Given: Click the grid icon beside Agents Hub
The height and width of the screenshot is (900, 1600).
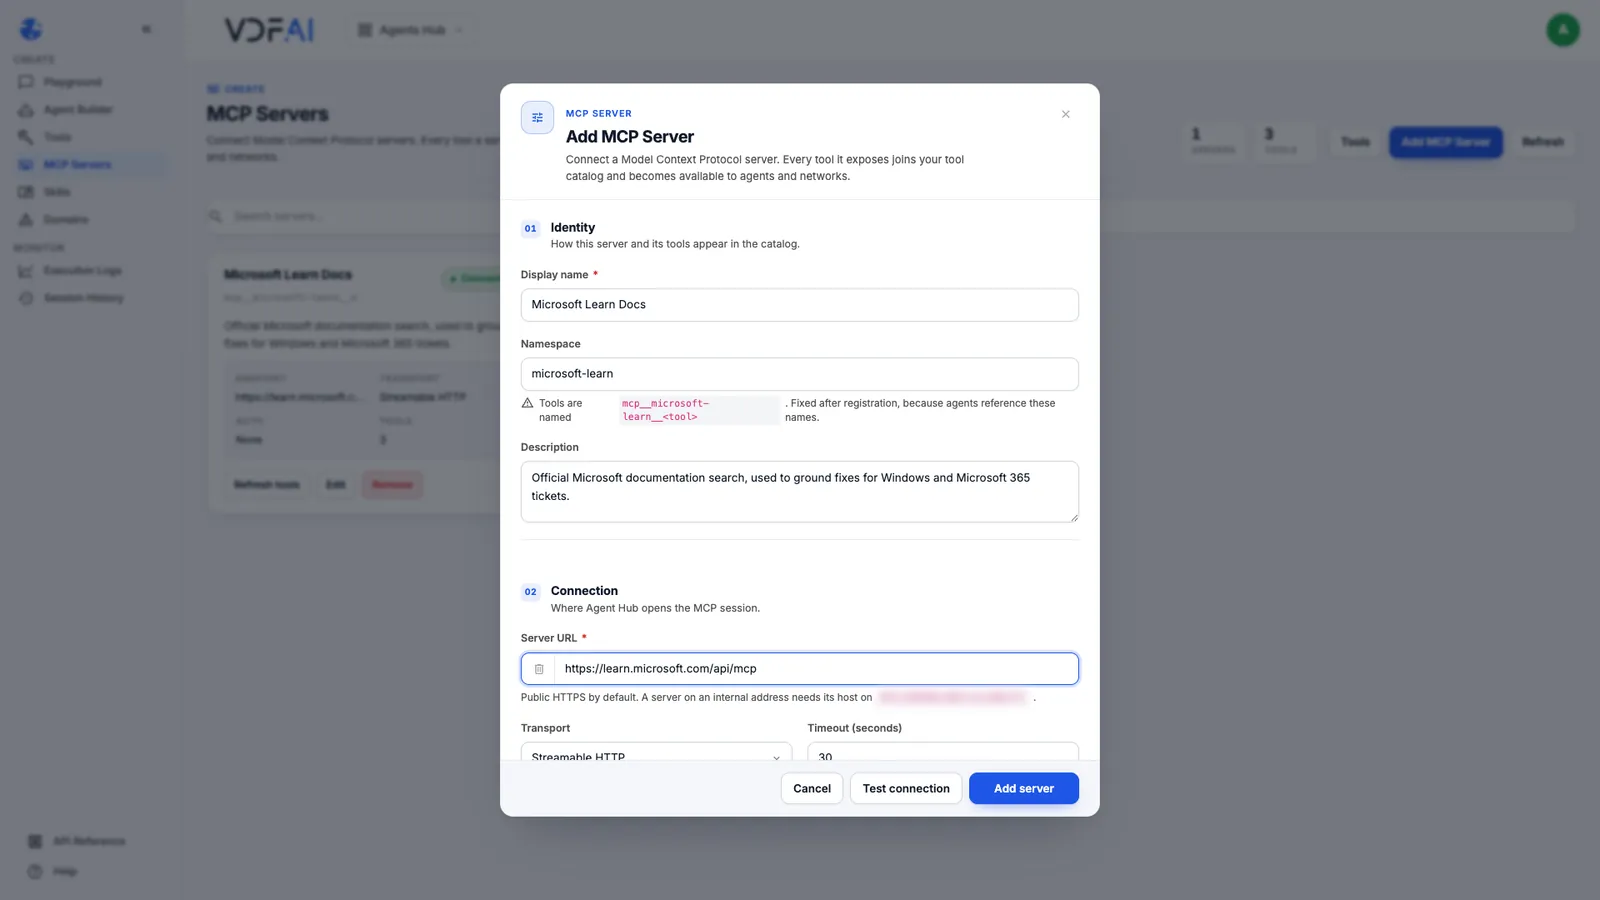Looking at the screenshot, I should 365,30.
